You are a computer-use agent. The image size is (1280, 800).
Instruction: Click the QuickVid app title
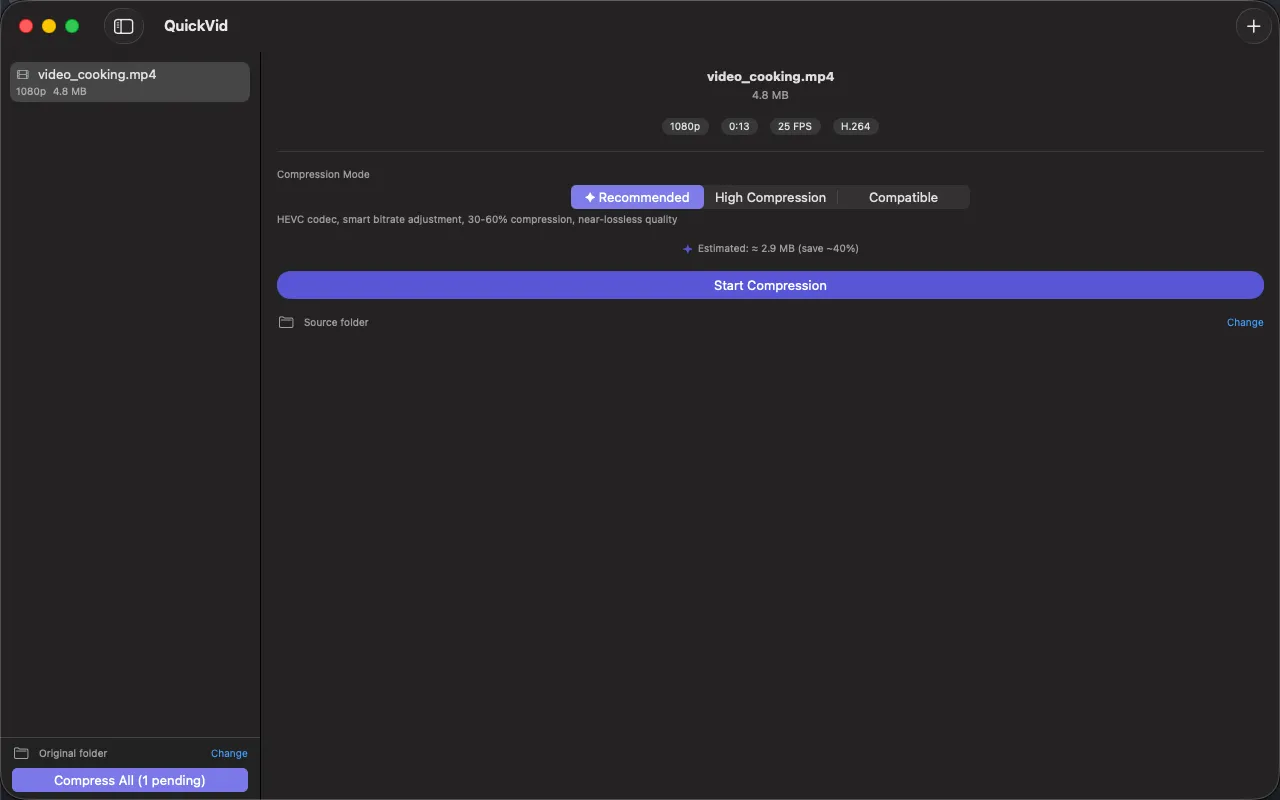(x=196, y=26)
